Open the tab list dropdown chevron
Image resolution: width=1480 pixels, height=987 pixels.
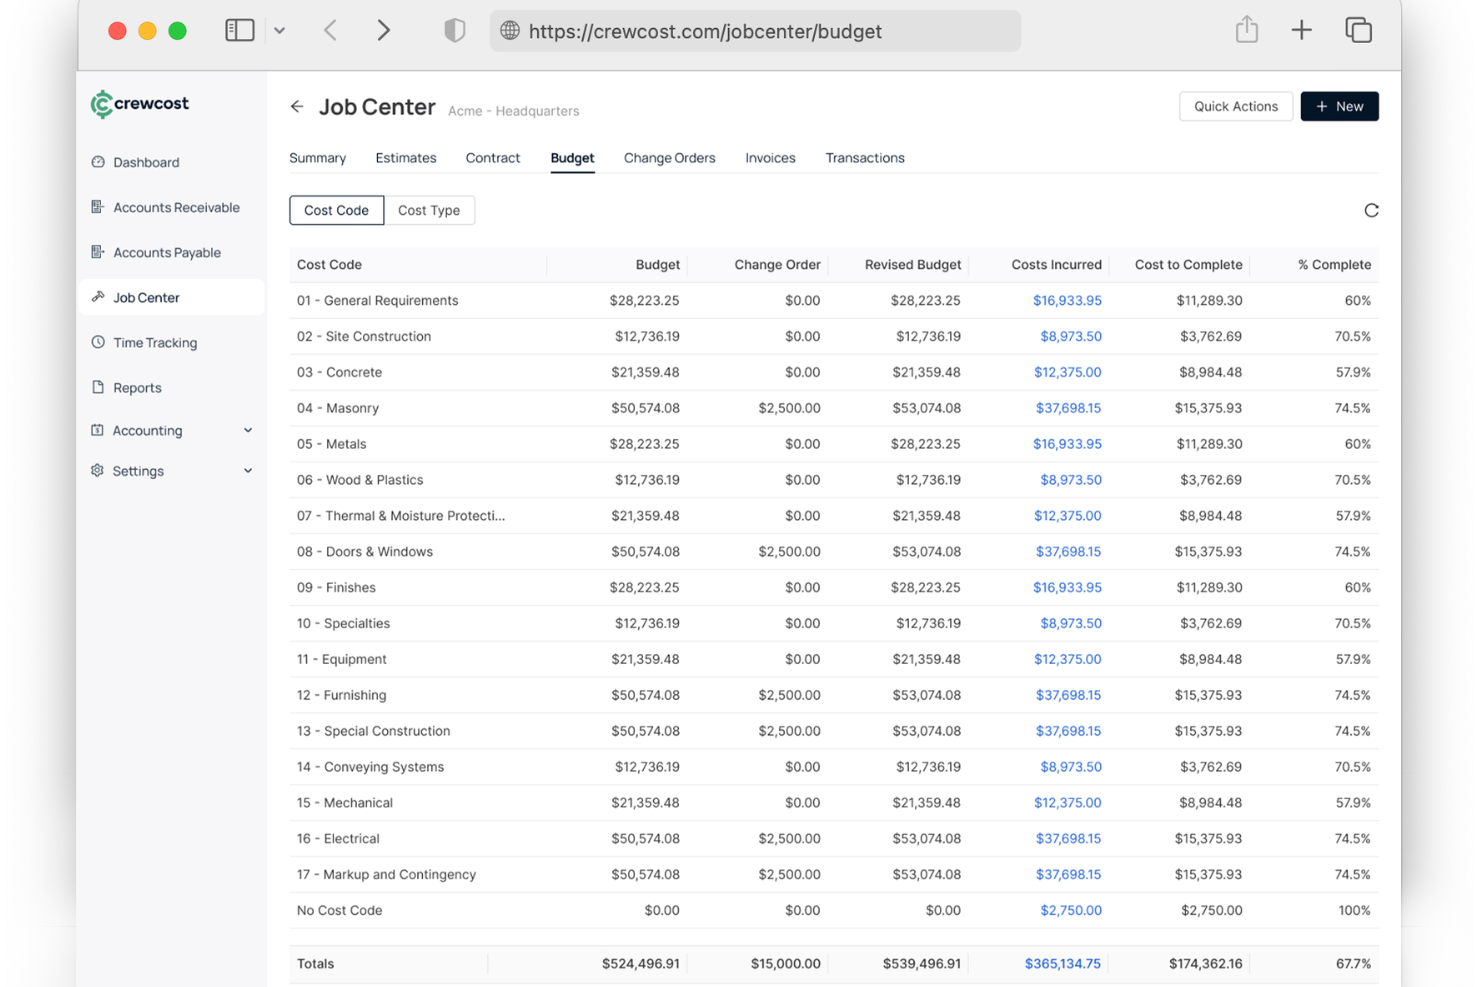[x=280, y=30]
